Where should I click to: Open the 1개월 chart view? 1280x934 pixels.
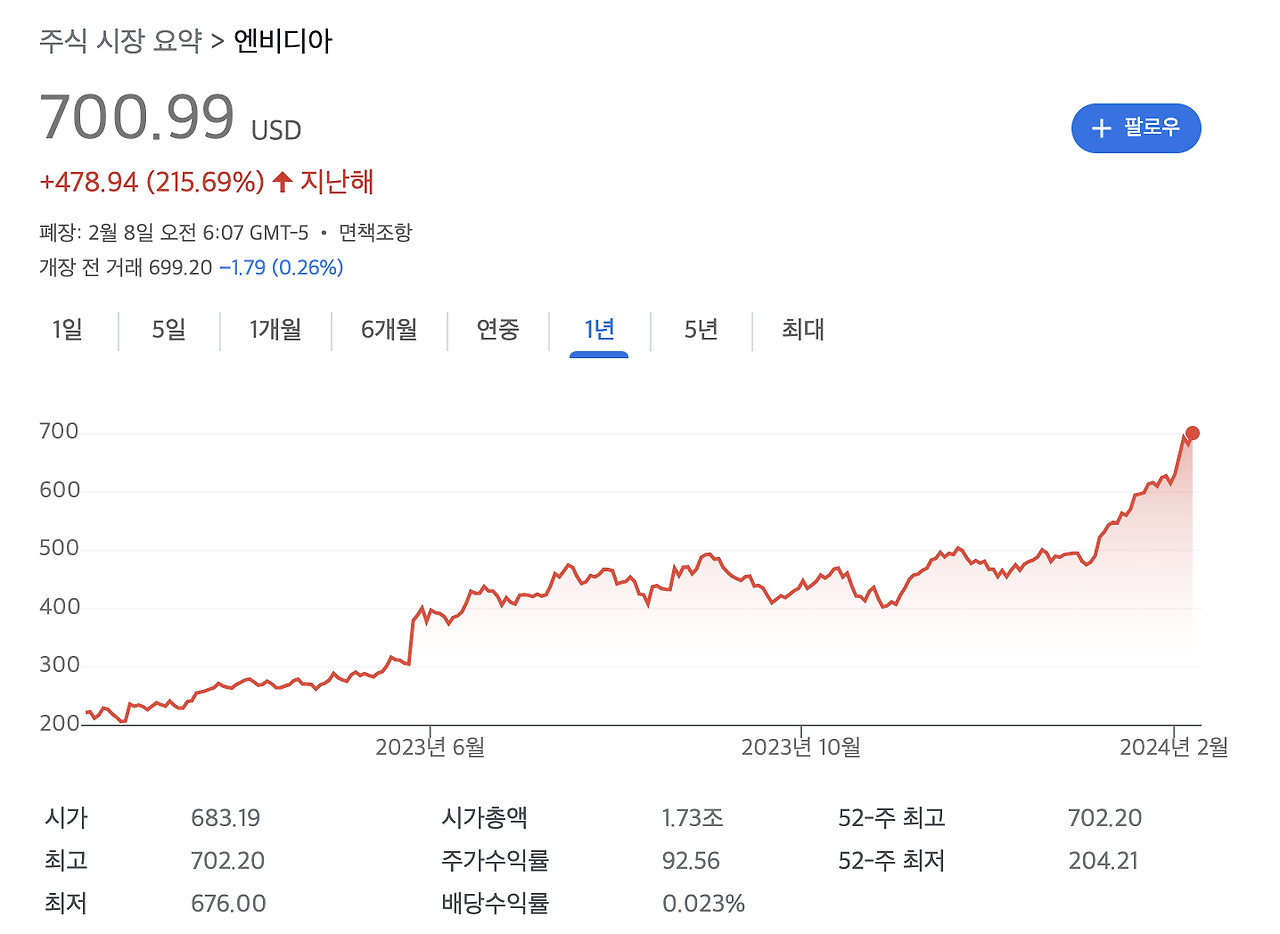(274, 330)
